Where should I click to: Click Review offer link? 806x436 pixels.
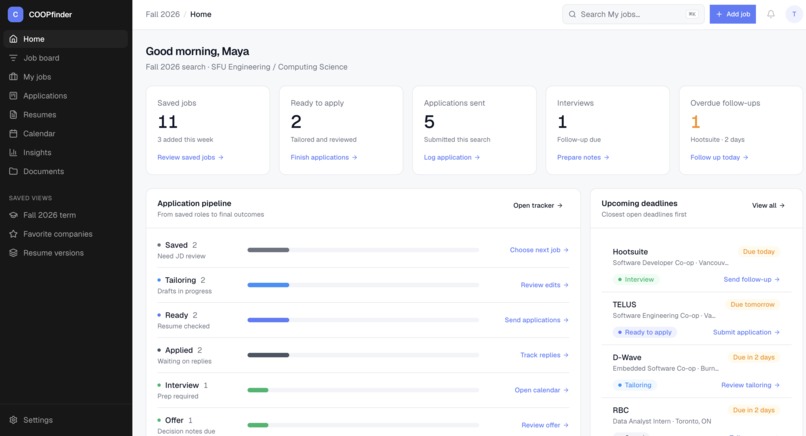pos(545,425)
